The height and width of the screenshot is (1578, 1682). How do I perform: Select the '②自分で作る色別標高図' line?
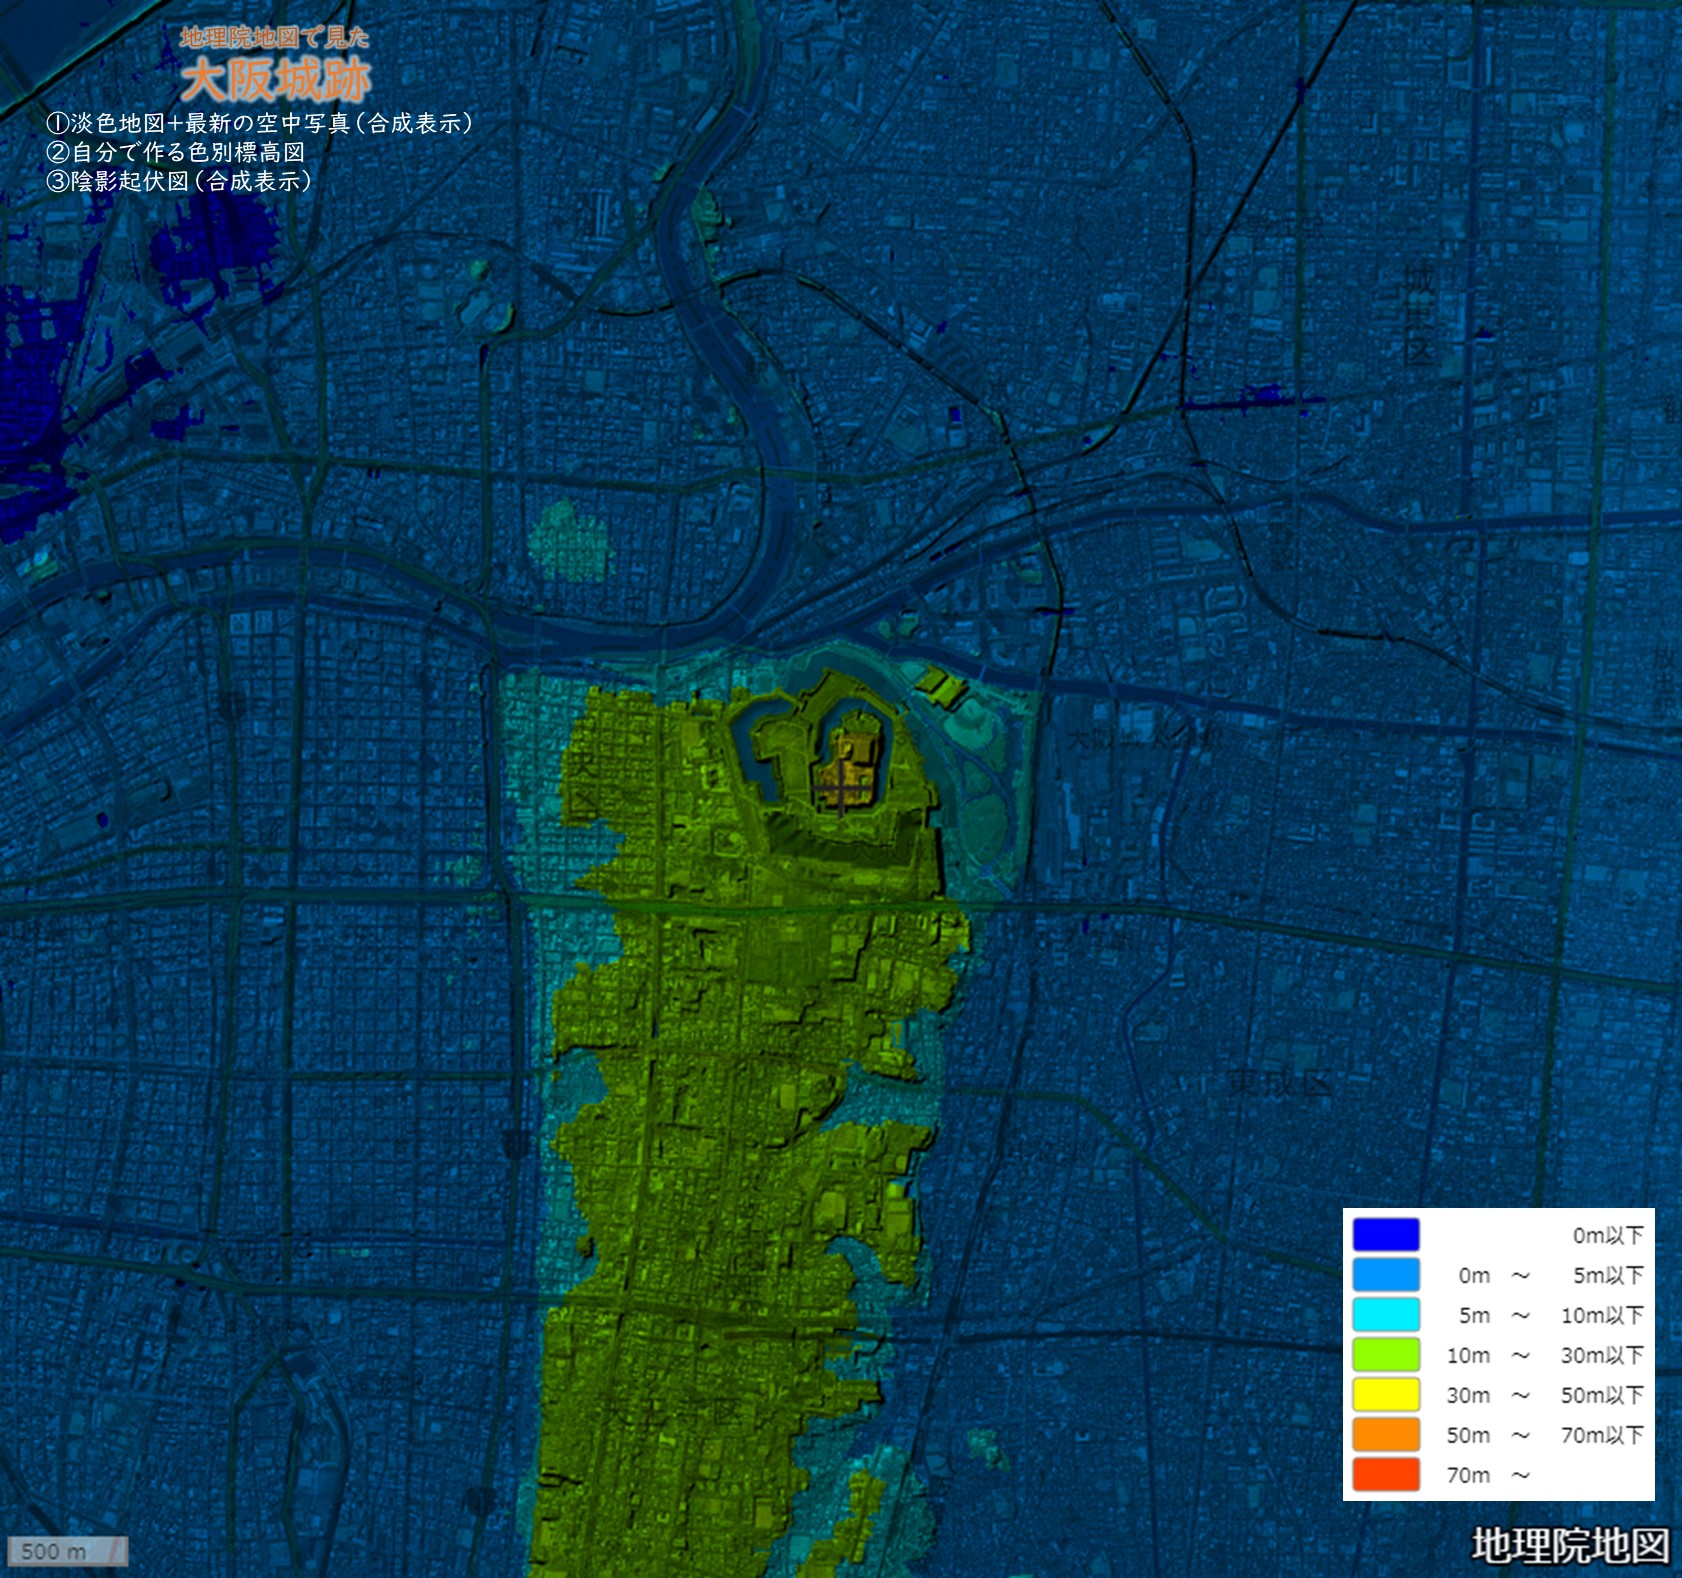[175, 152]
